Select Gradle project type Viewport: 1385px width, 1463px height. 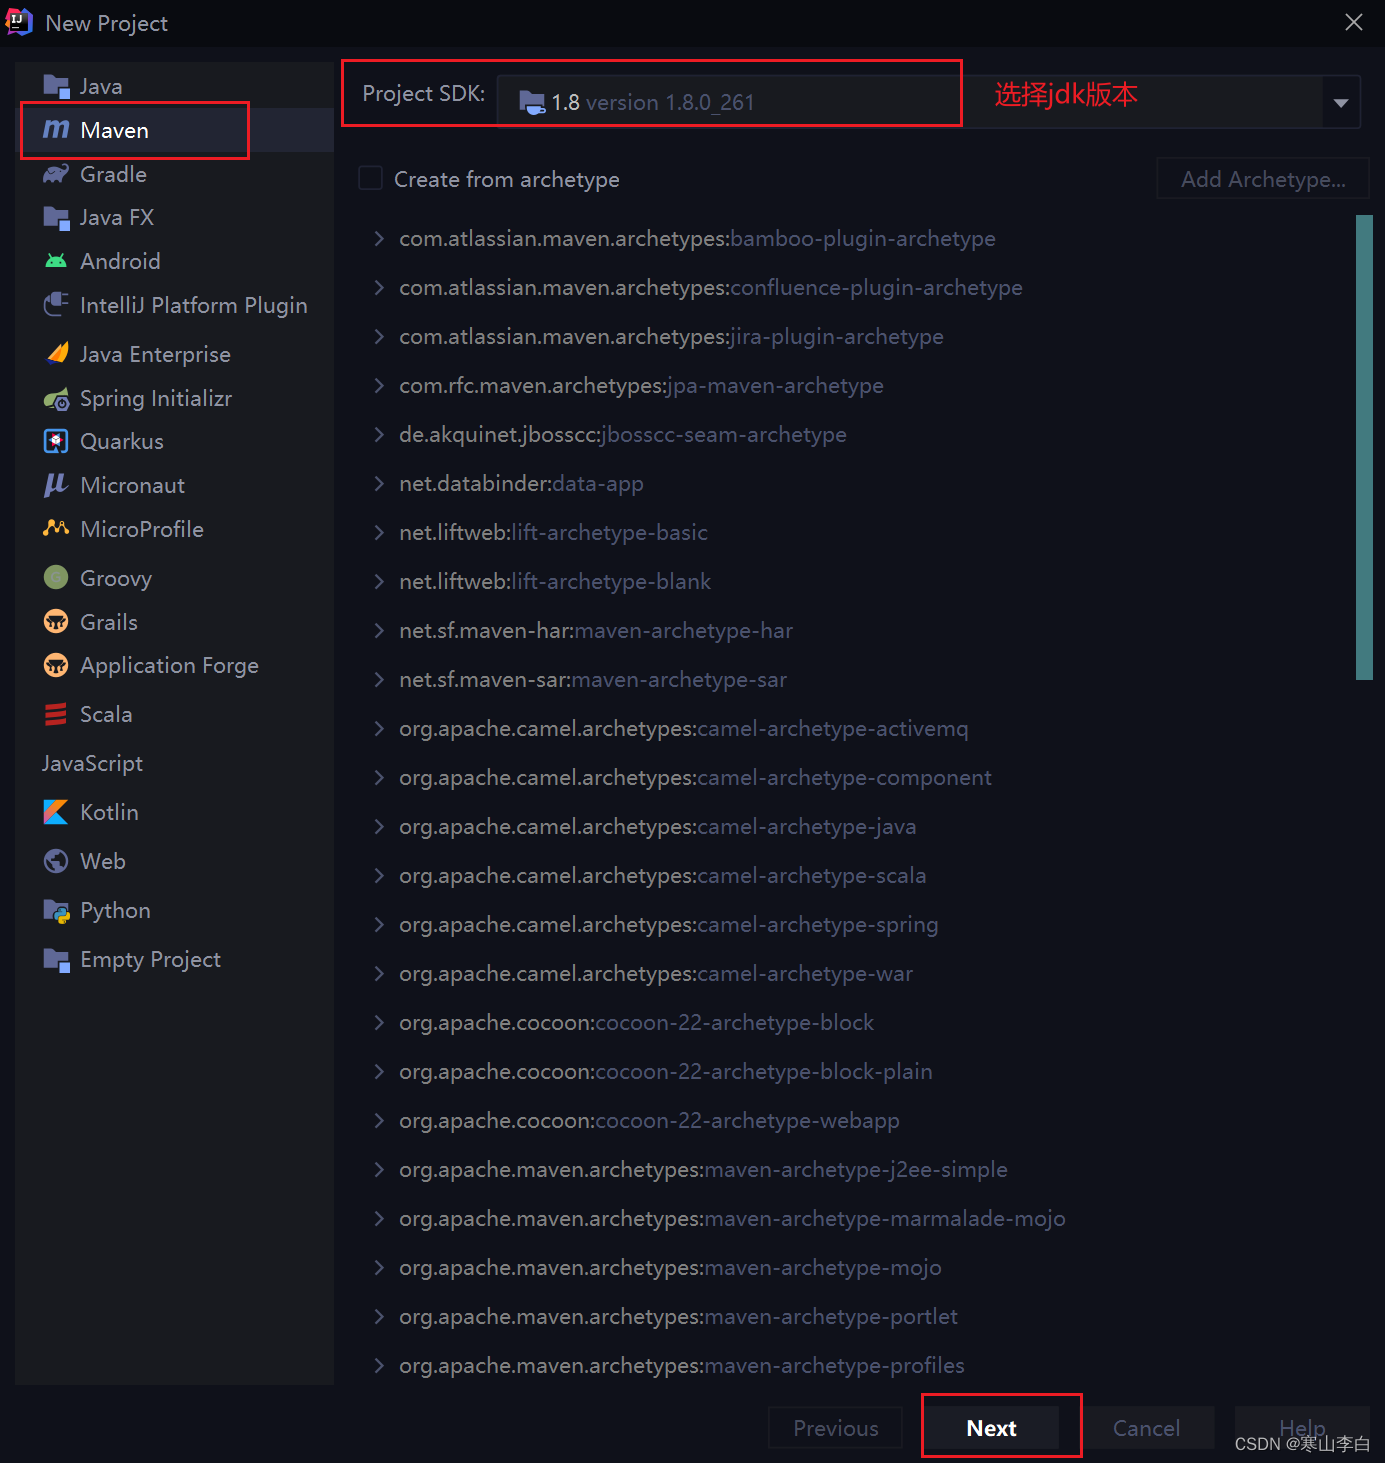click(x=175, y=174)
